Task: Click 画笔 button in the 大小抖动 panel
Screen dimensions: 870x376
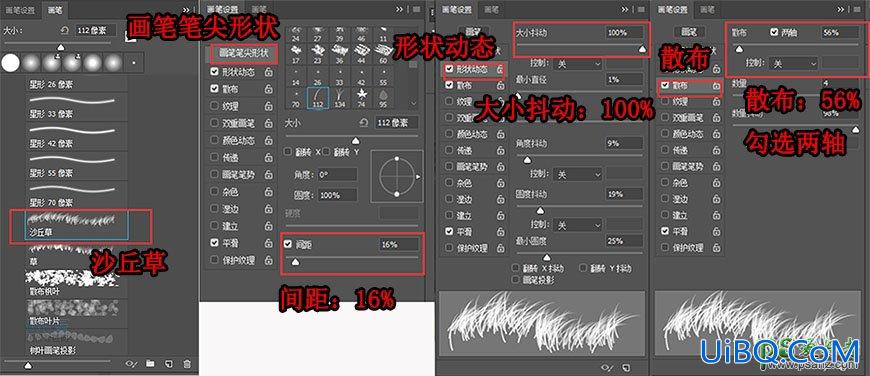Action: point(473,32)
